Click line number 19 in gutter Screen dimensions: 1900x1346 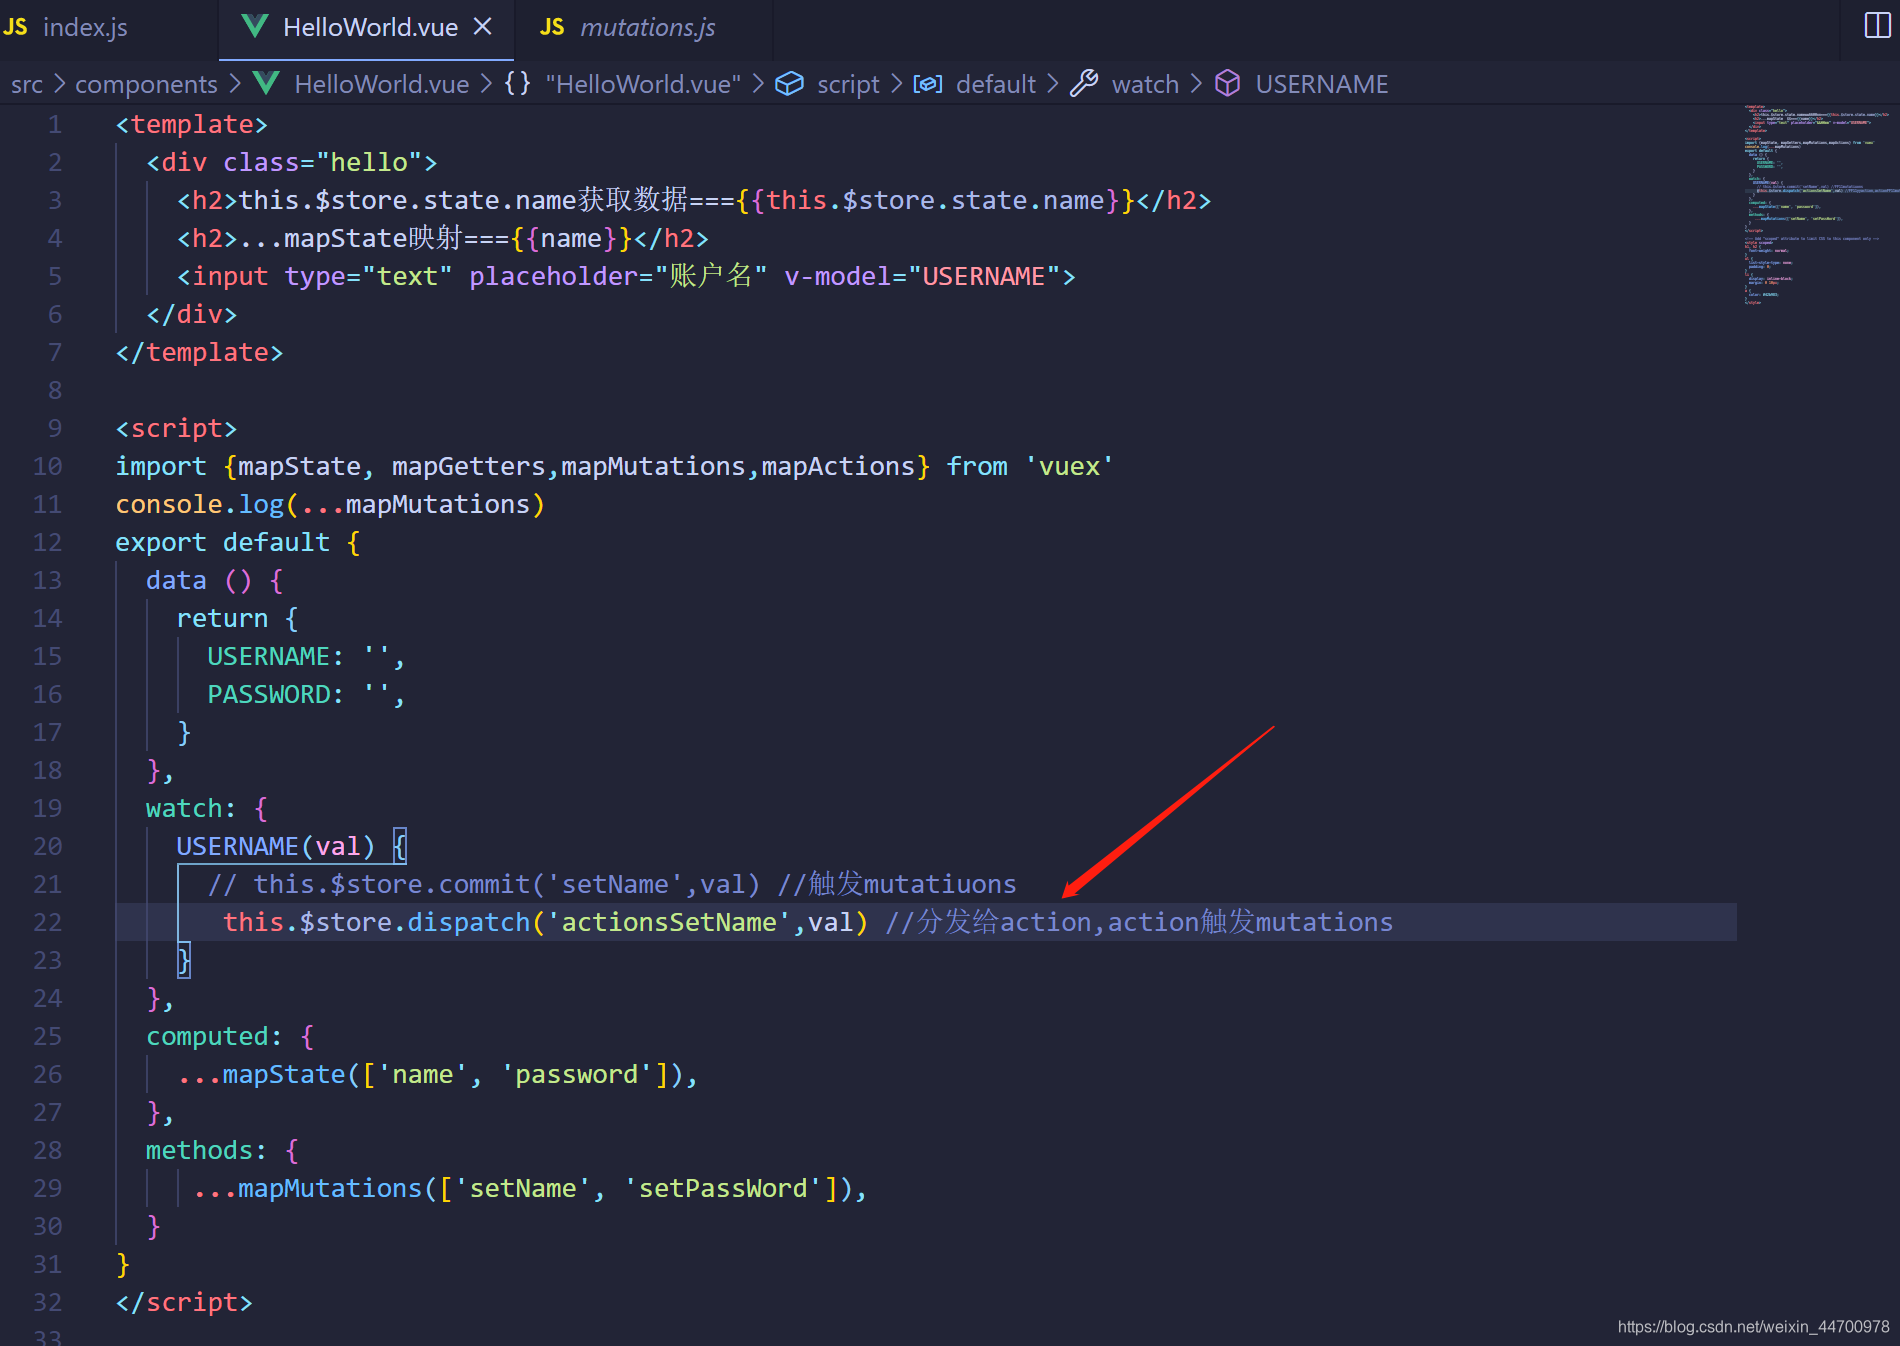(47, 808)
